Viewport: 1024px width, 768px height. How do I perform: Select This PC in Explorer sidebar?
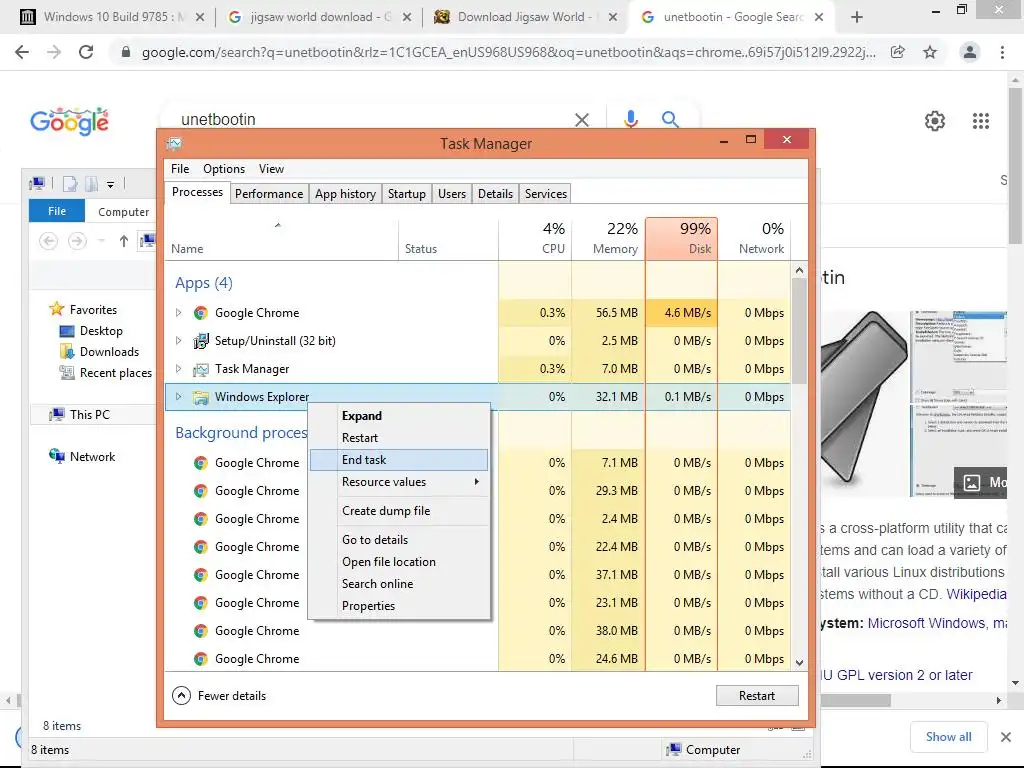click(x=80, y=415)
